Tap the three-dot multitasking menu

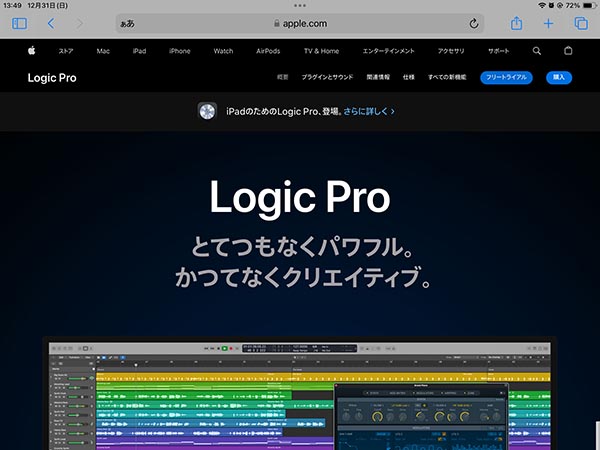(300, 5)
